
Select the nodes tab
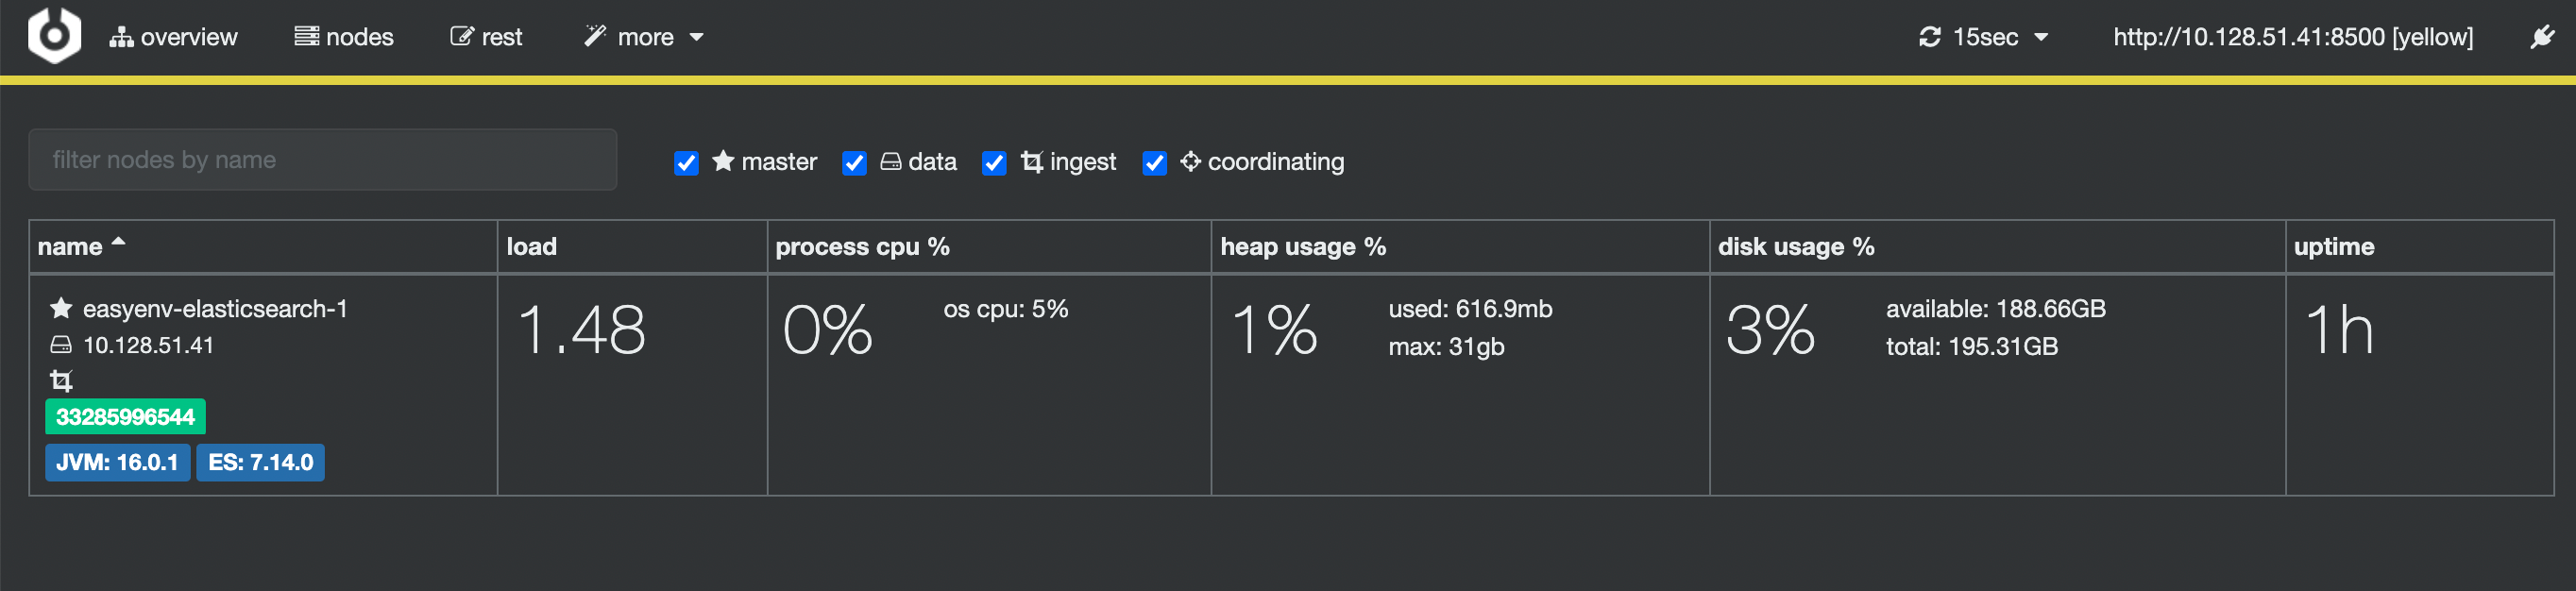coord(344,37)
